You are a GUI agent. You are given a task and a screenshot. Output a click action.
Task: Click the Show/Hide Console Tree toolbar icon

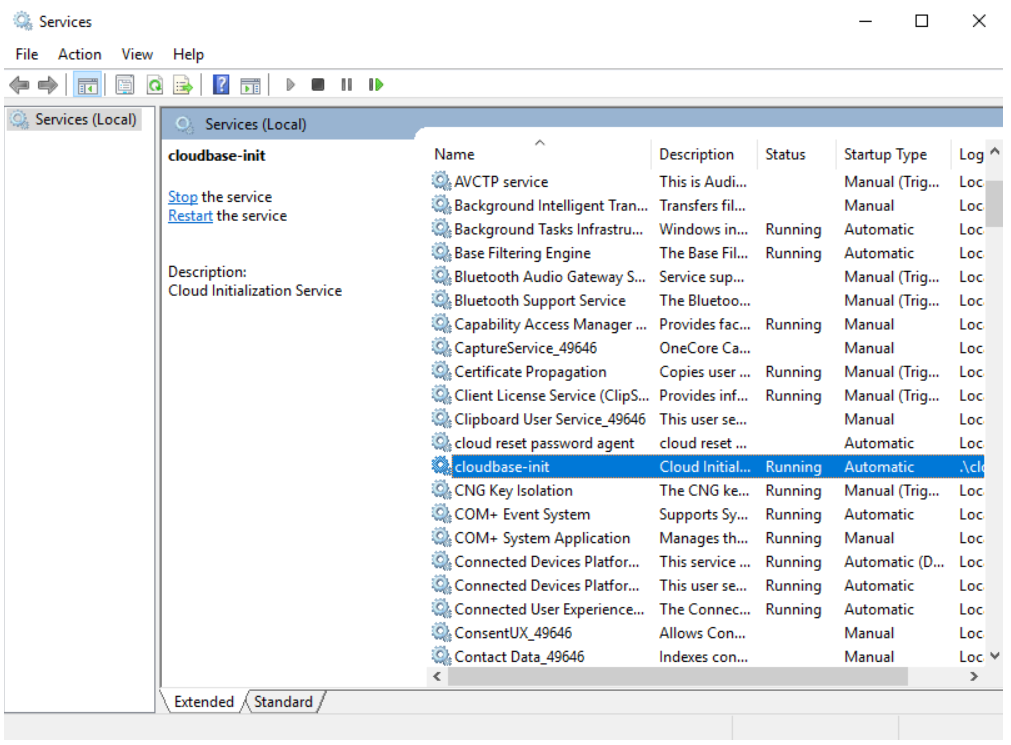click(88, 85)
